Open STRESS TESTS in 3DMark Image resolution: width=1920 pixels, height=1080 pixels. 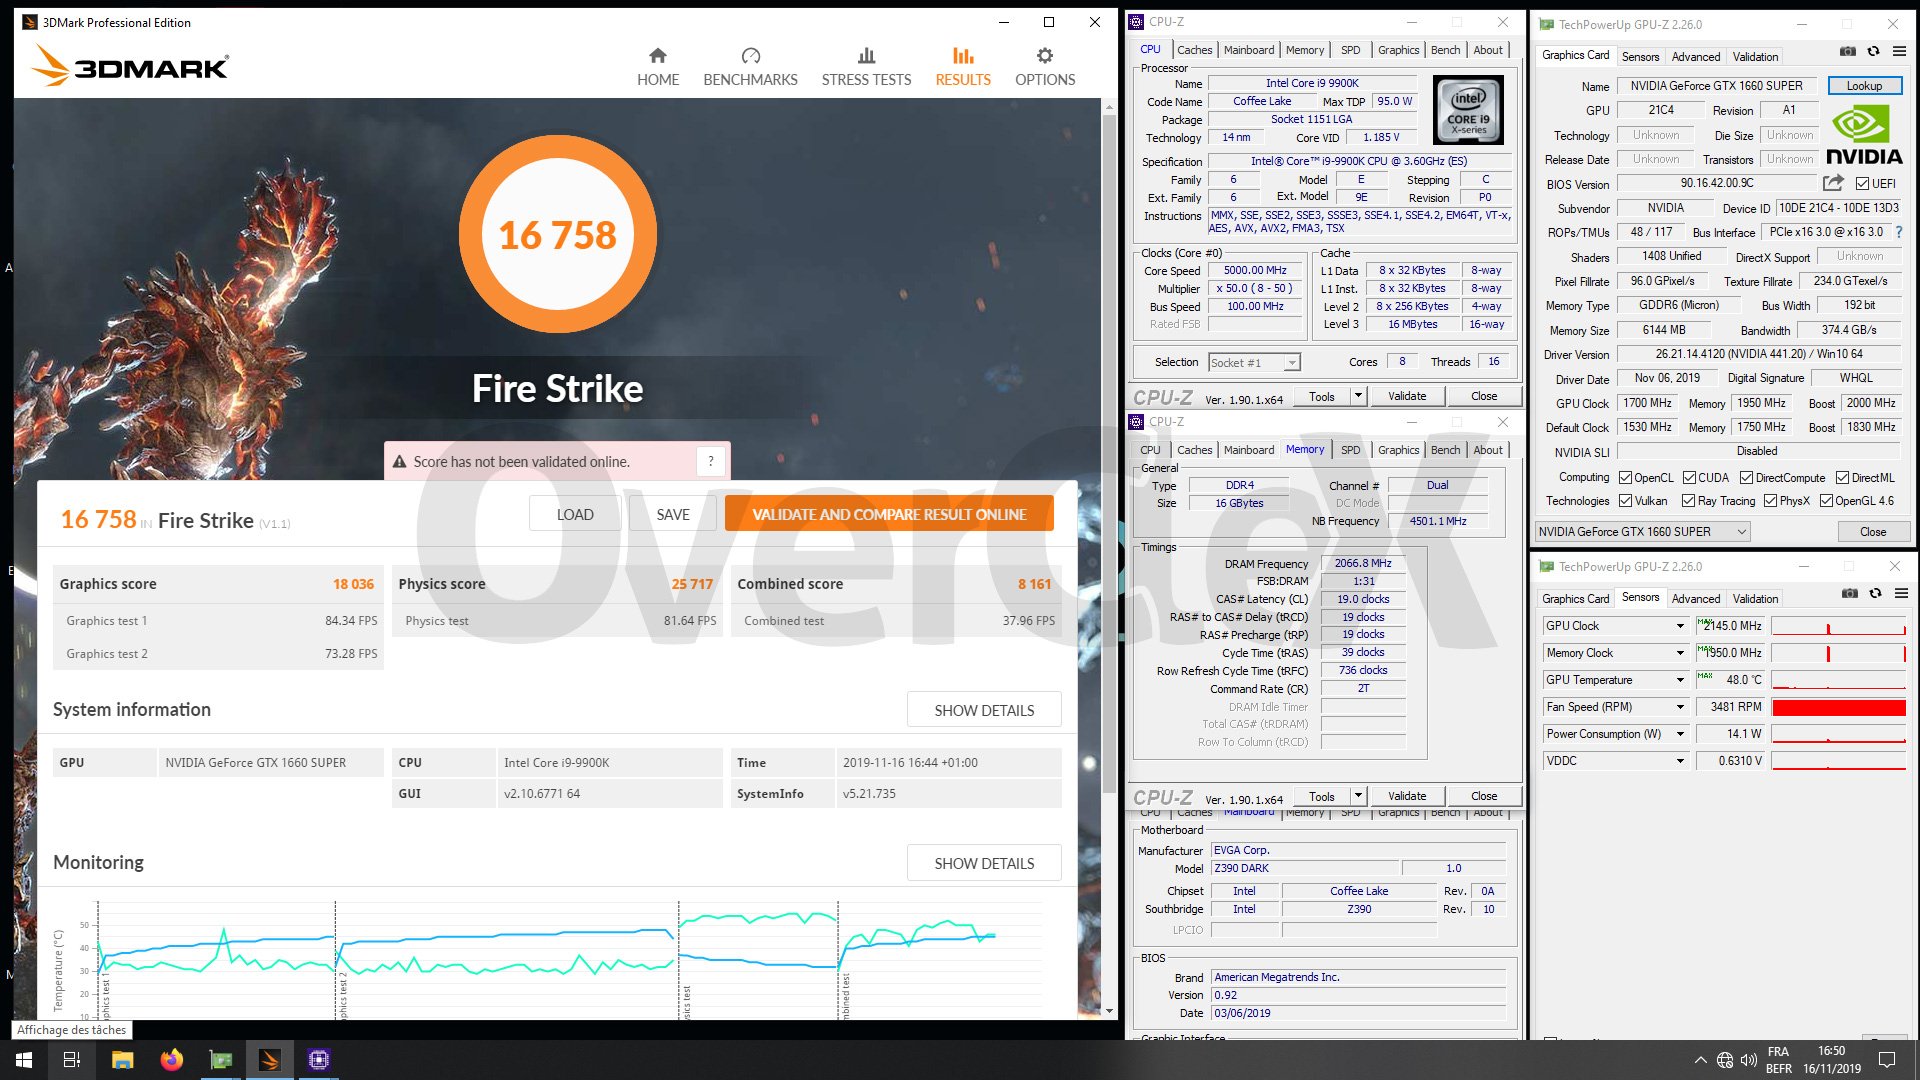click(x=866, y=67)
